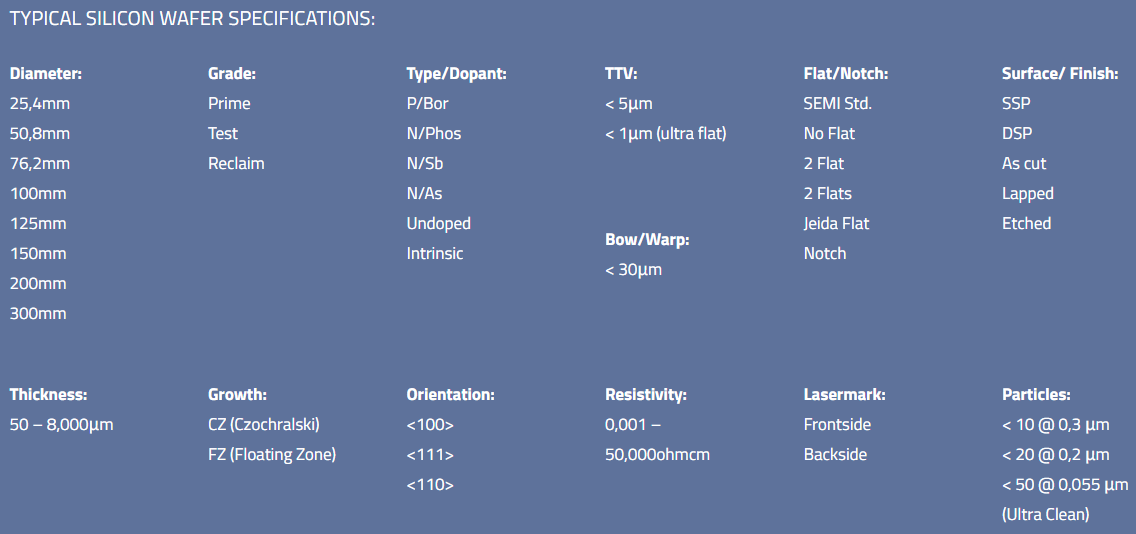Click the SEMI Std. flat option
Image resolution: width=1136 pixels, height=534 pixels.
coord(837,104)
